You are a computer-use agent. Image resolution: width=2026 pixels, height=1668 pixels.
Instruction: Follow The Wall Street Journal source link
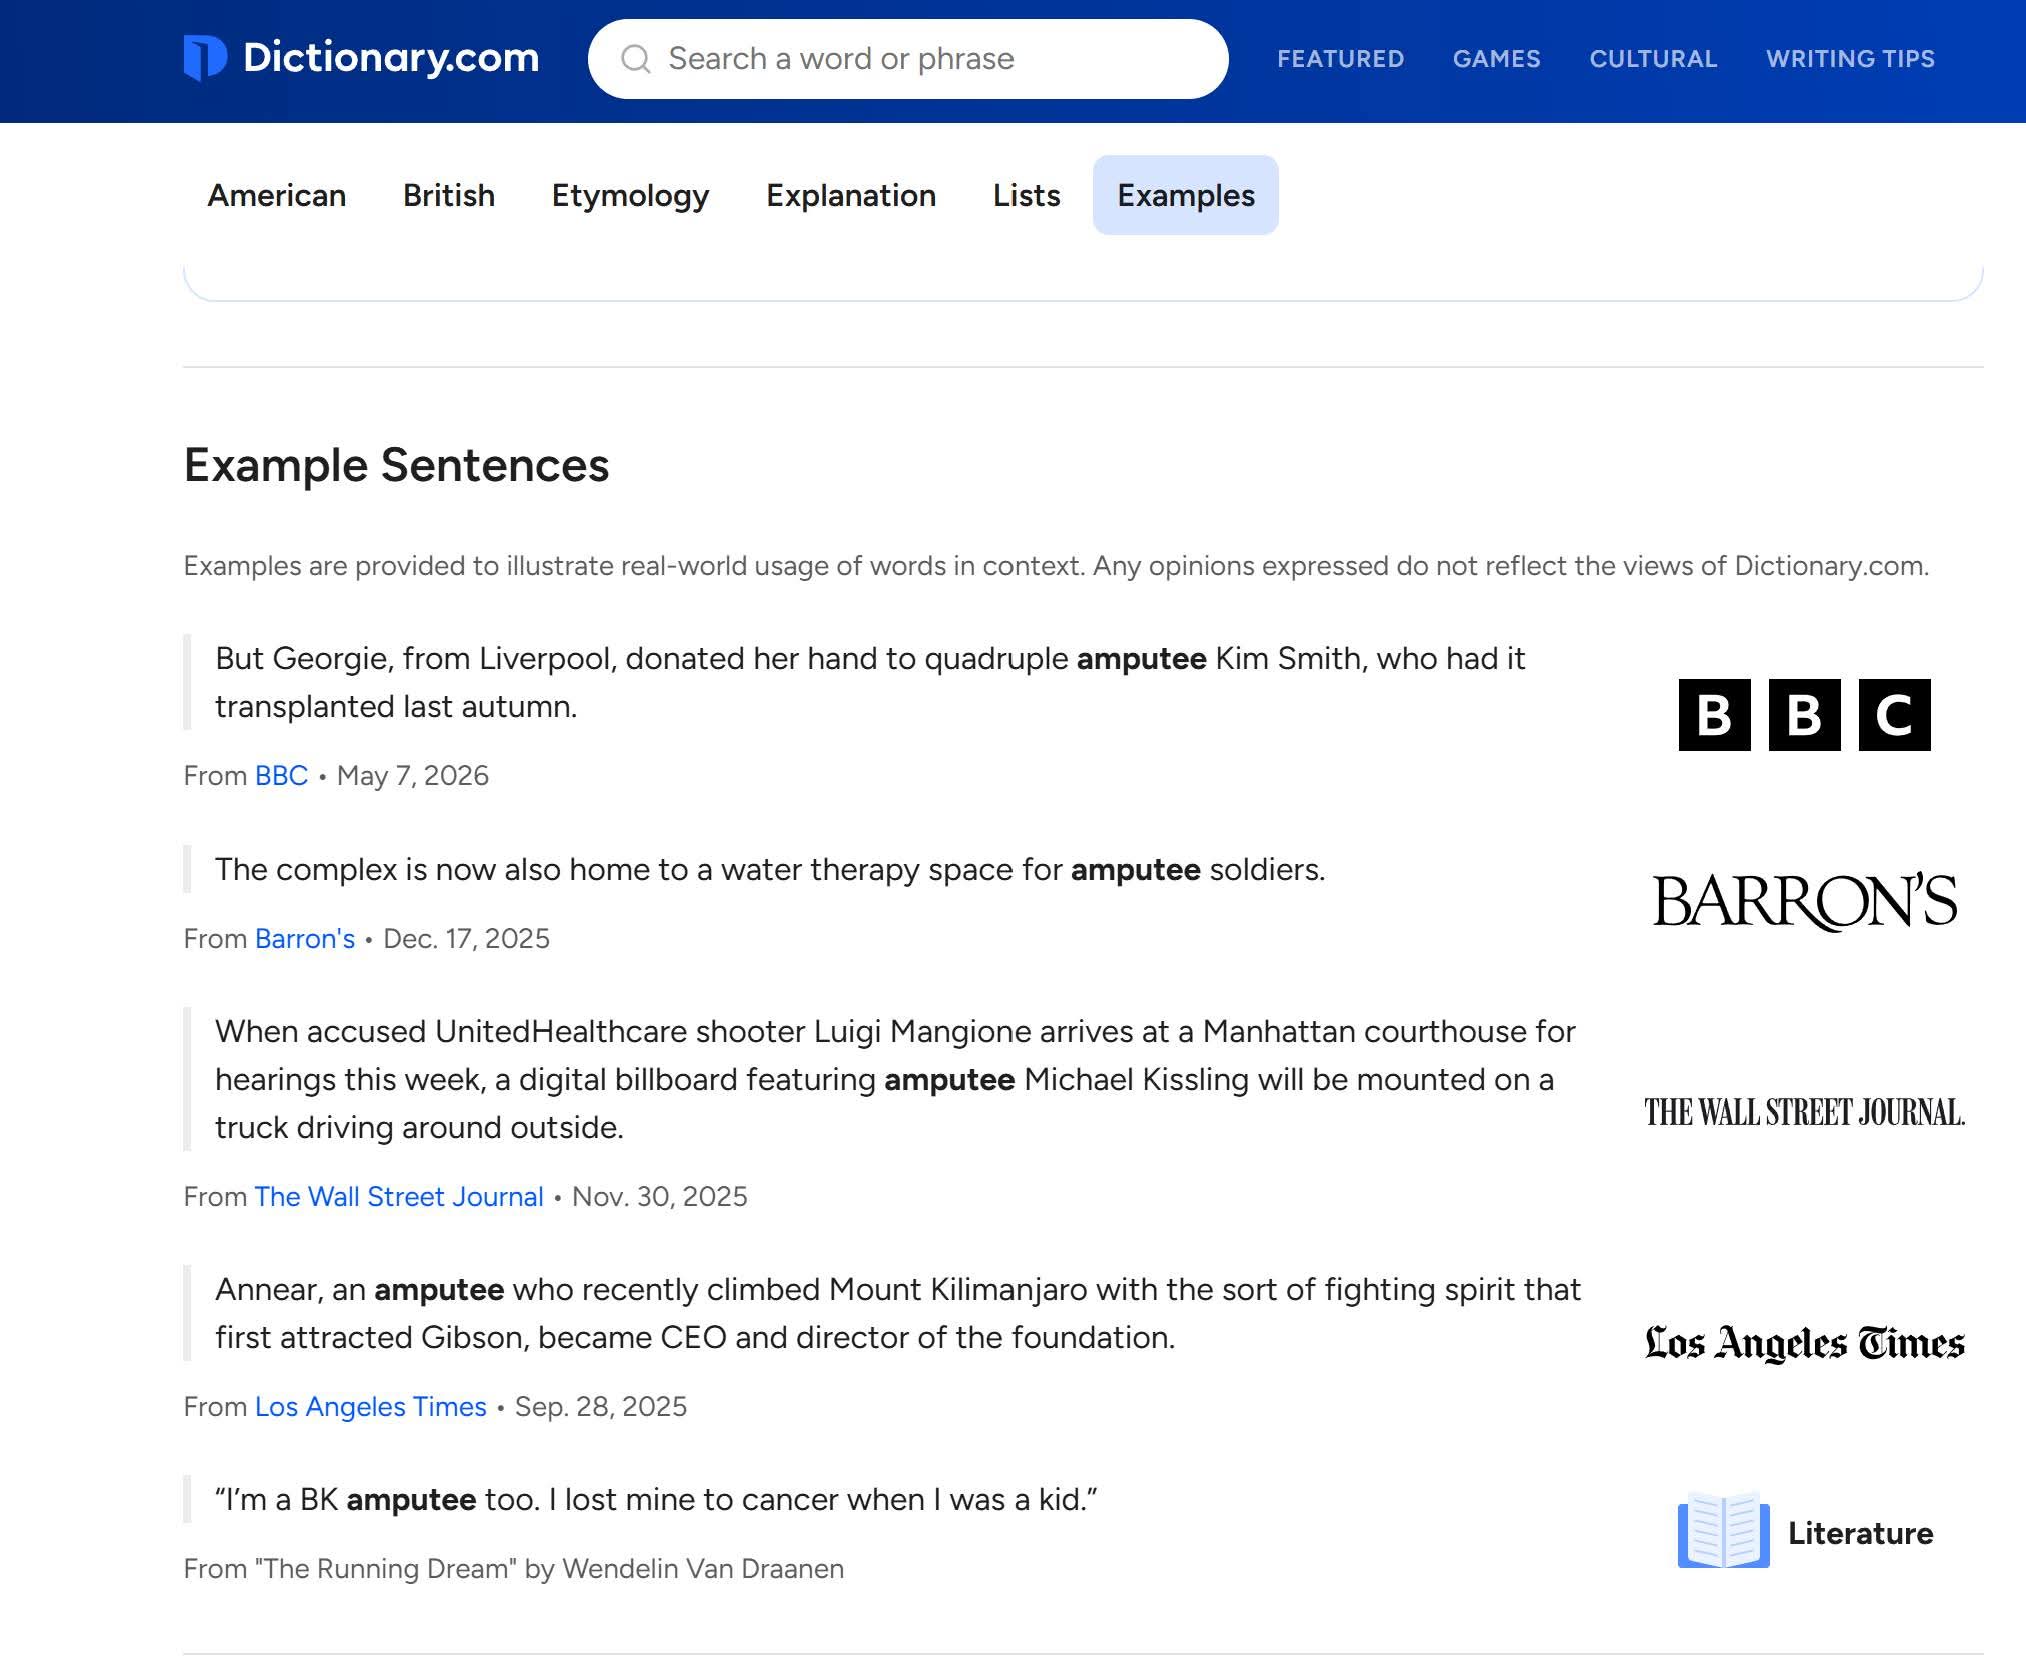(399, 1197)
